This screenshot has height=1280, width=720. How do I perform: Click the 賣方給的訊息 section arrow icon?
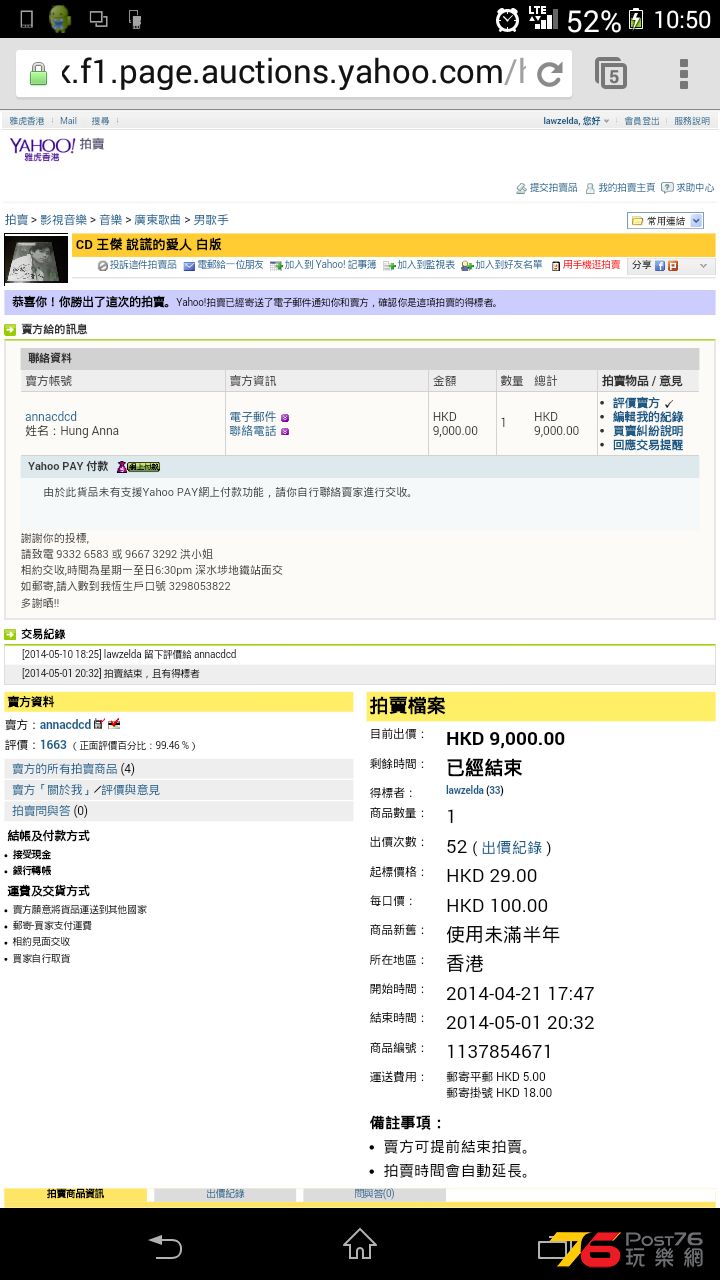pyautogui.click(x=10, y=329)
